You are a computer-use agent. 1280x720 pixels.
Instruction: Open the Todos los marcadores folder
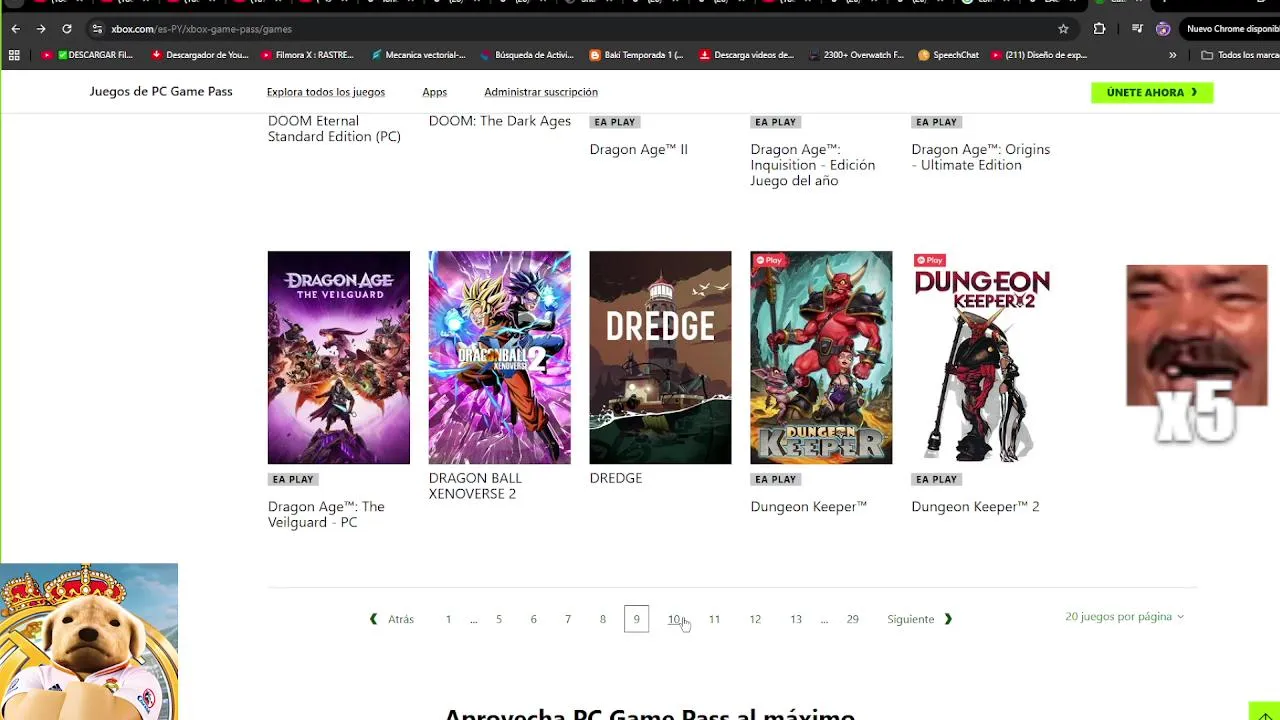[x=1240, y=55]
